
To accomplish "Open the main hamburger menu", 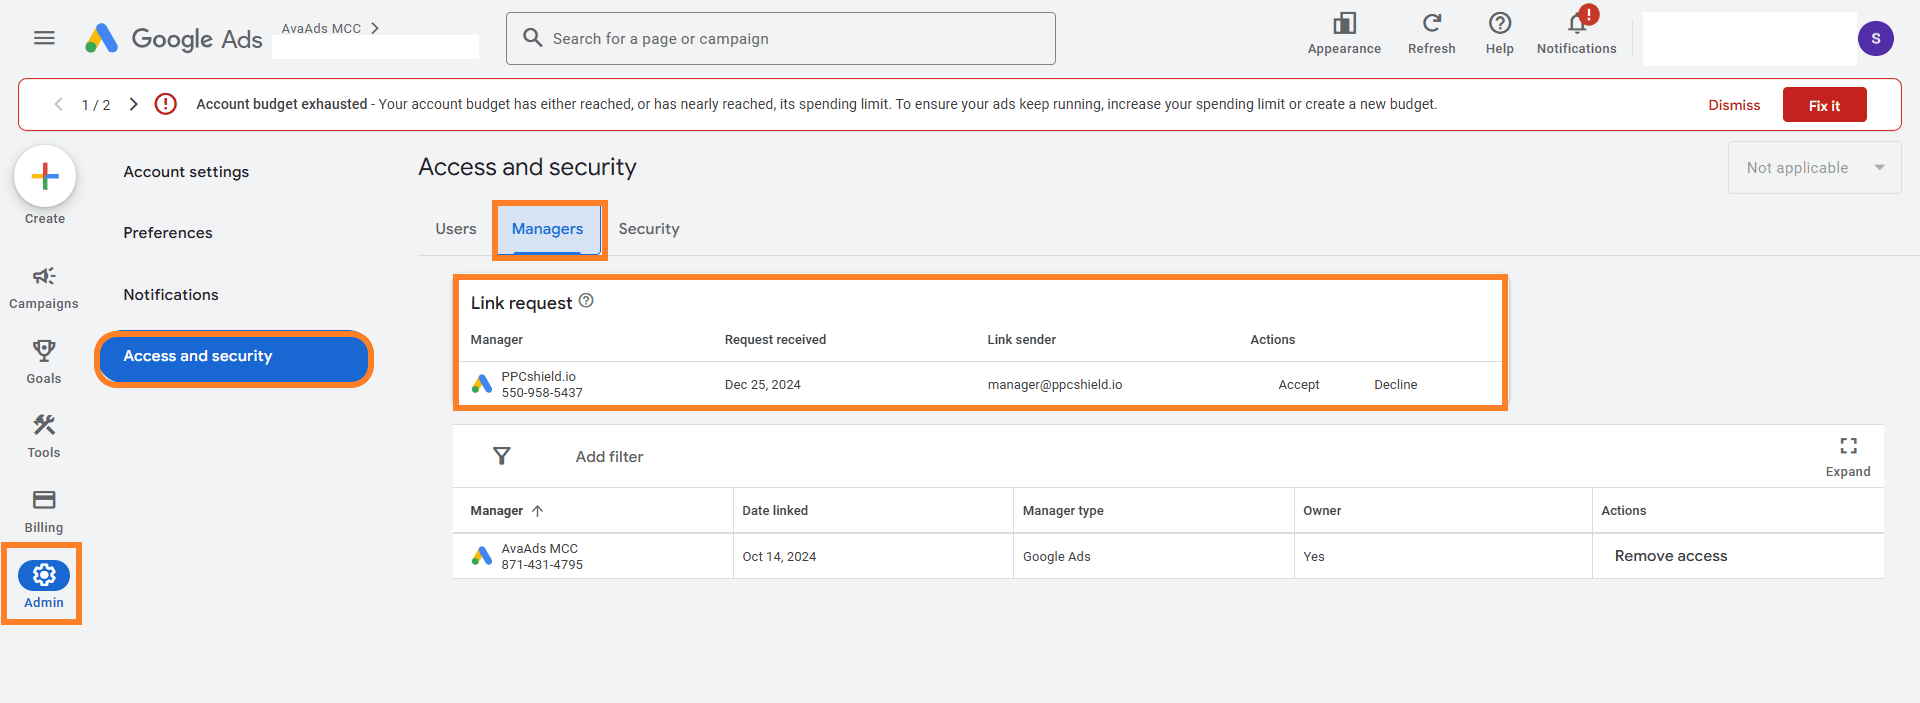I will tap(44, 38).
